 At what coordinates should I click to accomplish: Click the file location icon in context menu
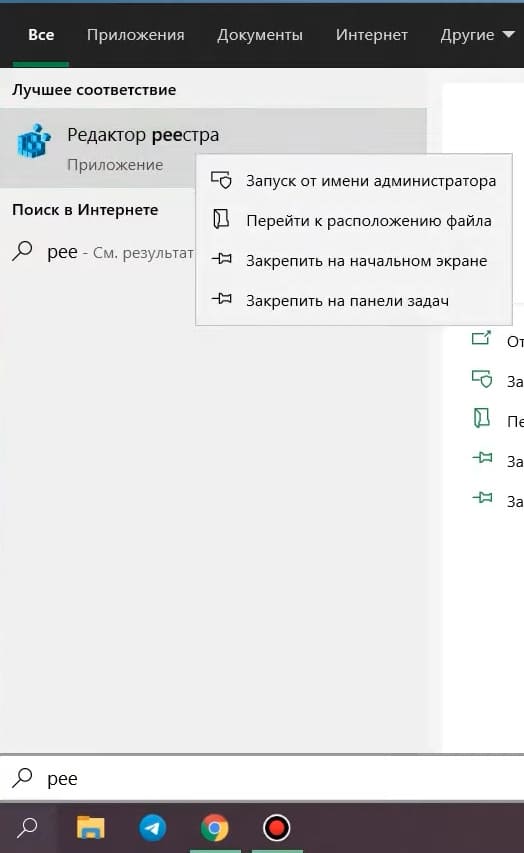221,219
